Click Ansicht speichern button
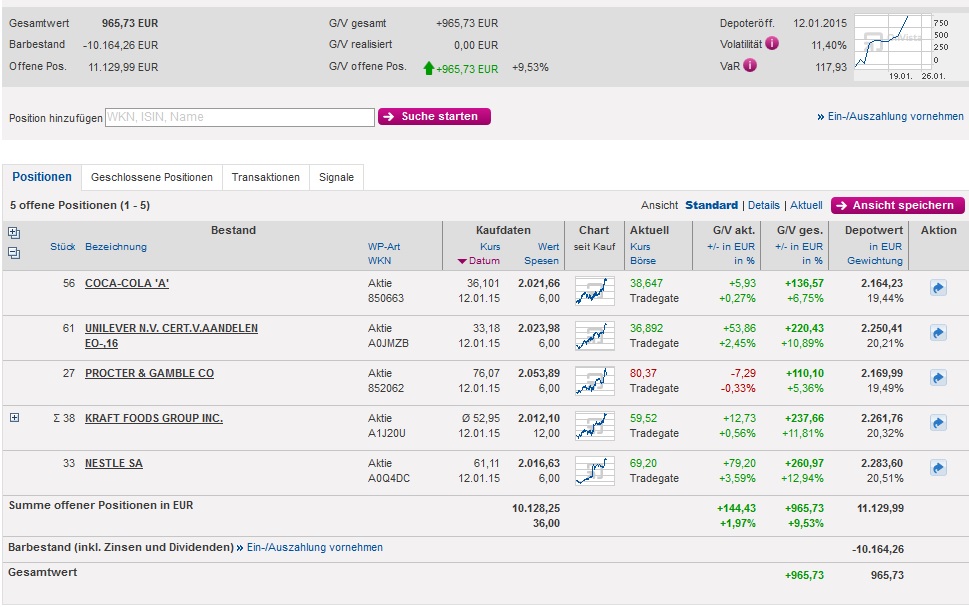The height and width of the screenshot is (607, 969). click(897, 205)
